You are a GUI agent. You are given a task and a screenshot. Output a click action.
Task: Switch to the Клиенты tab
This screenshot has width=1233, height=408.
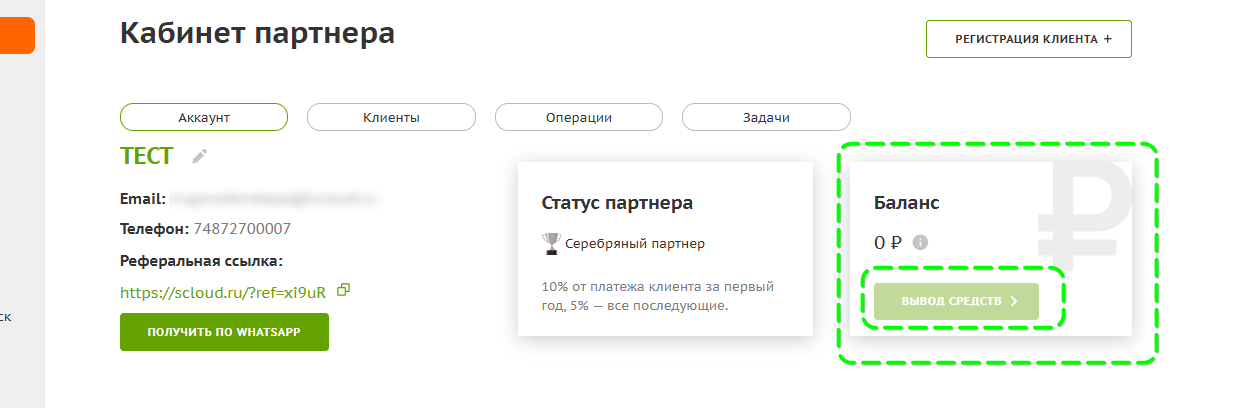pos(391,117)
